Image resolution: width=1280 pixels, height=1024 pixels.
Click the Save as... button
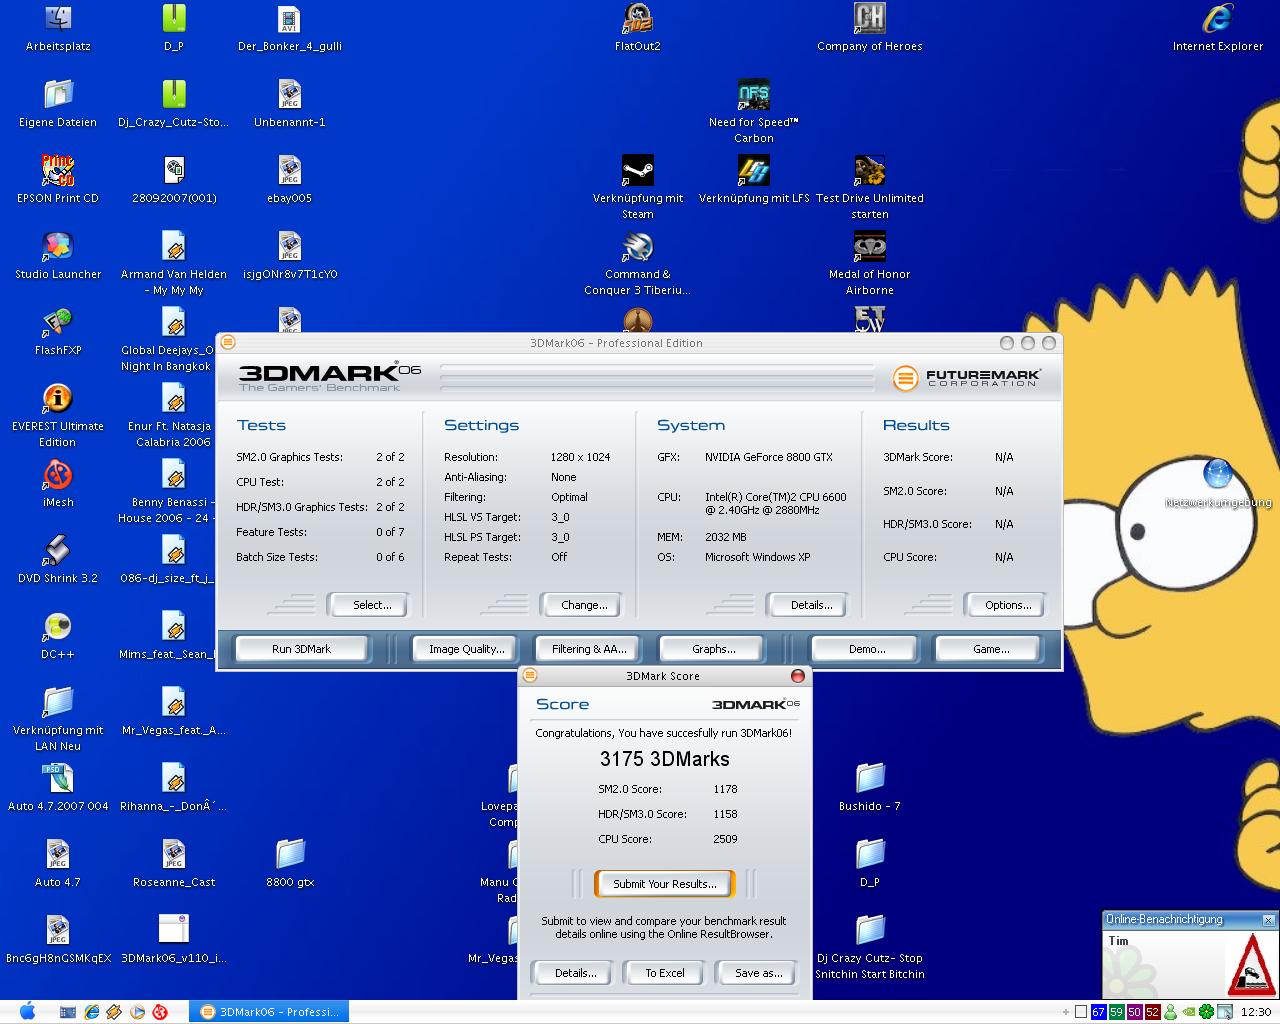pyautogui.click(x=759, y=973)
